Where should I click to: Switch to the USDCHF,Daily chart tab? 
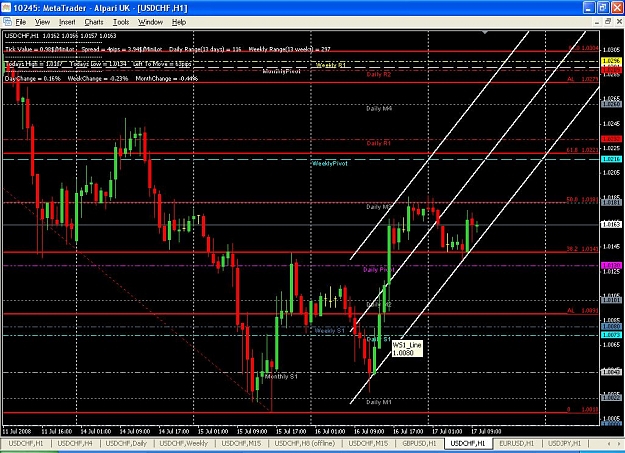(x=126, y=443)
